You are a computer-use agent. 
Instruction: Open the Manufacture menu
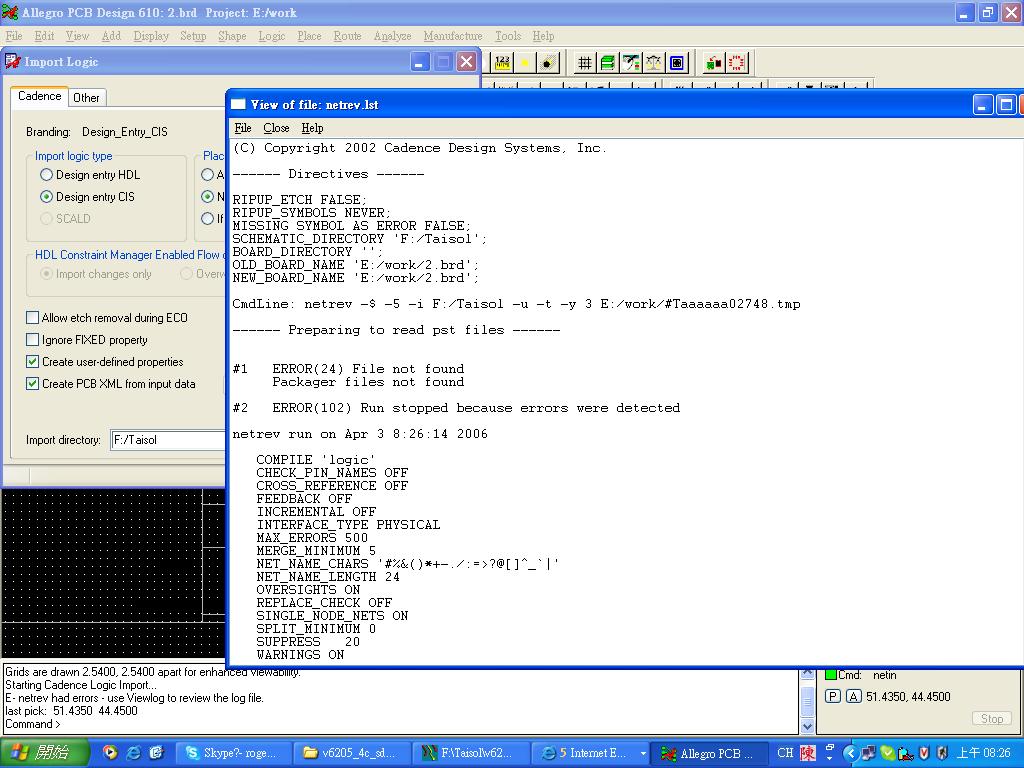[452, 36]
